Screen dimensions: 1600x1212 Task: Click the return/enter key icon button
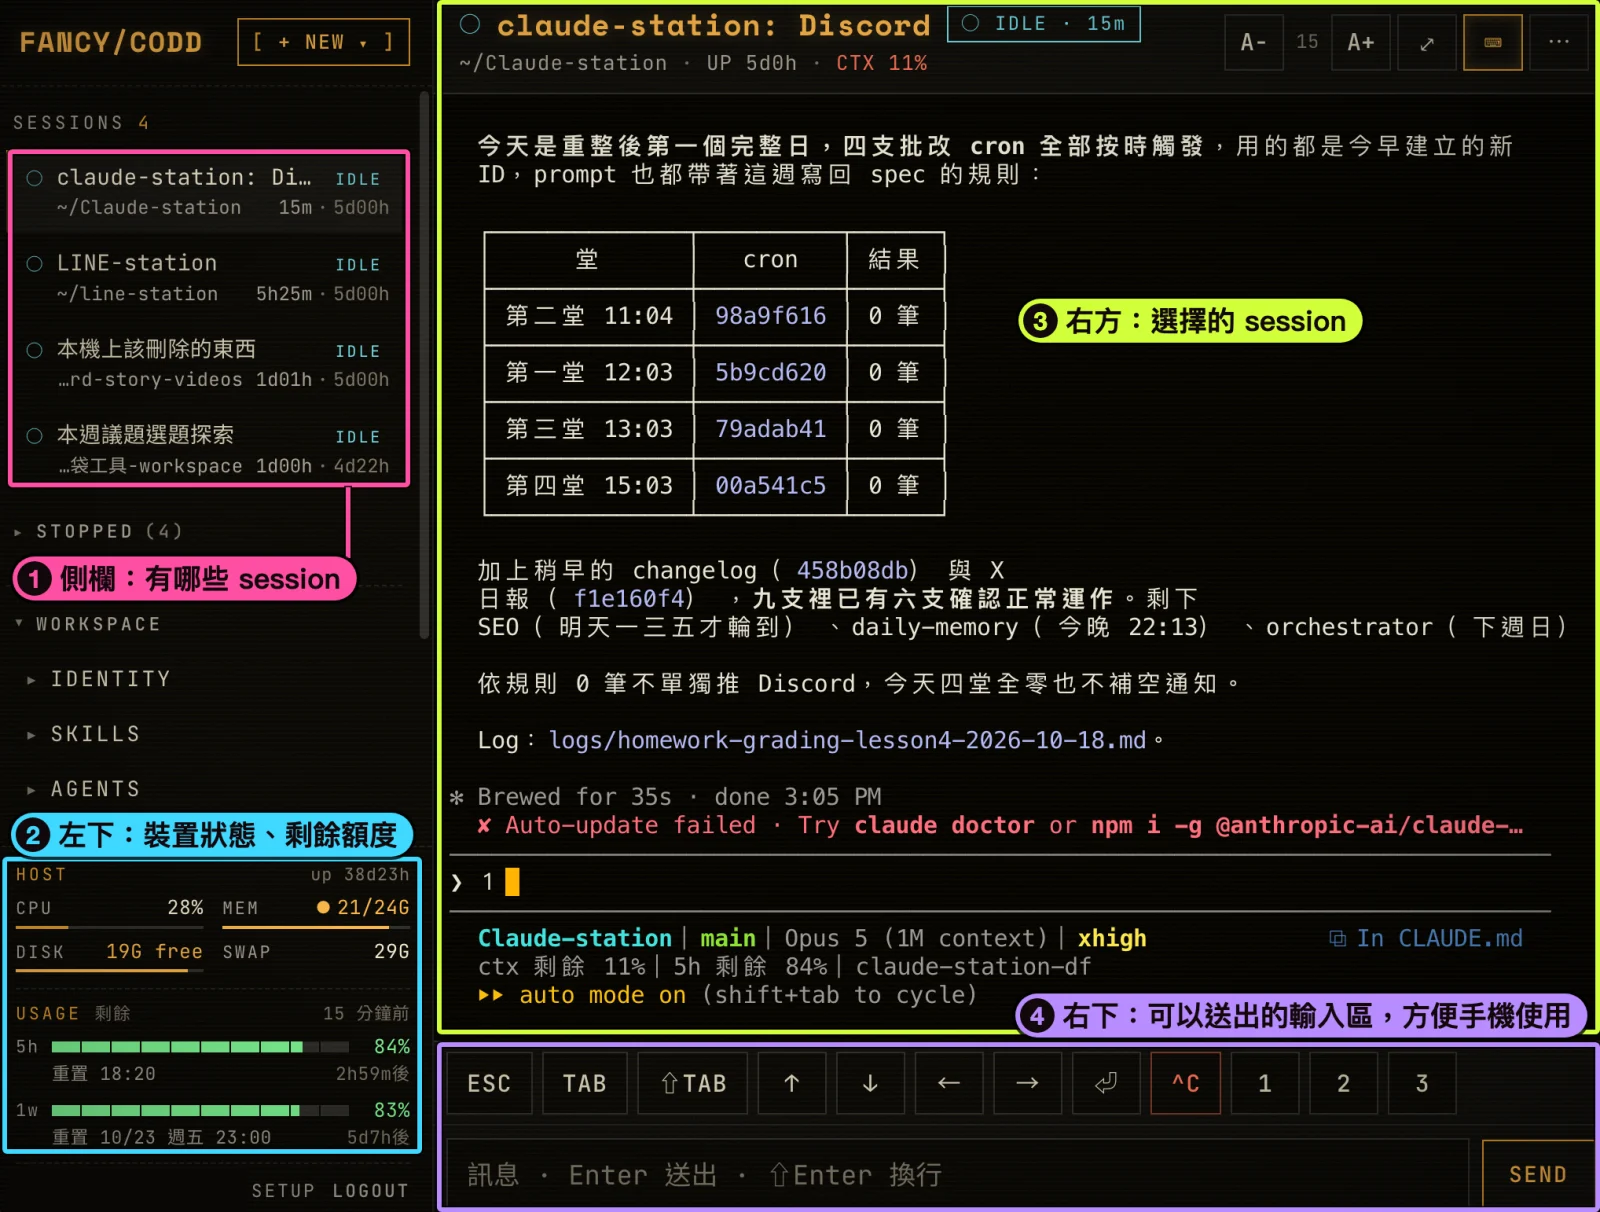(1106, 1083)
